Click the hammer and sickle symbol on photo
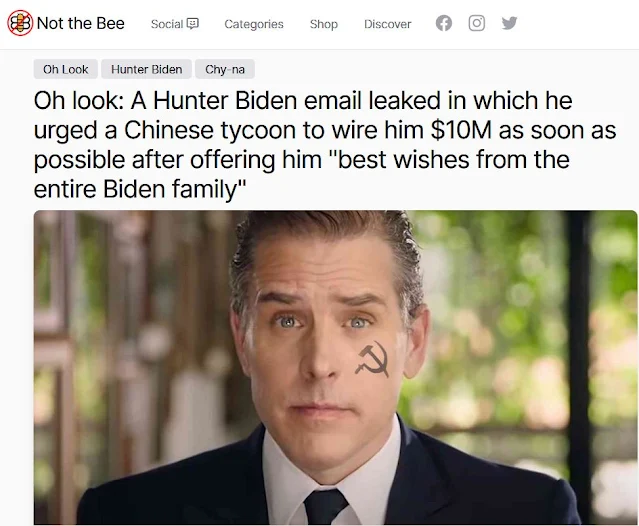 coord(371,359)
